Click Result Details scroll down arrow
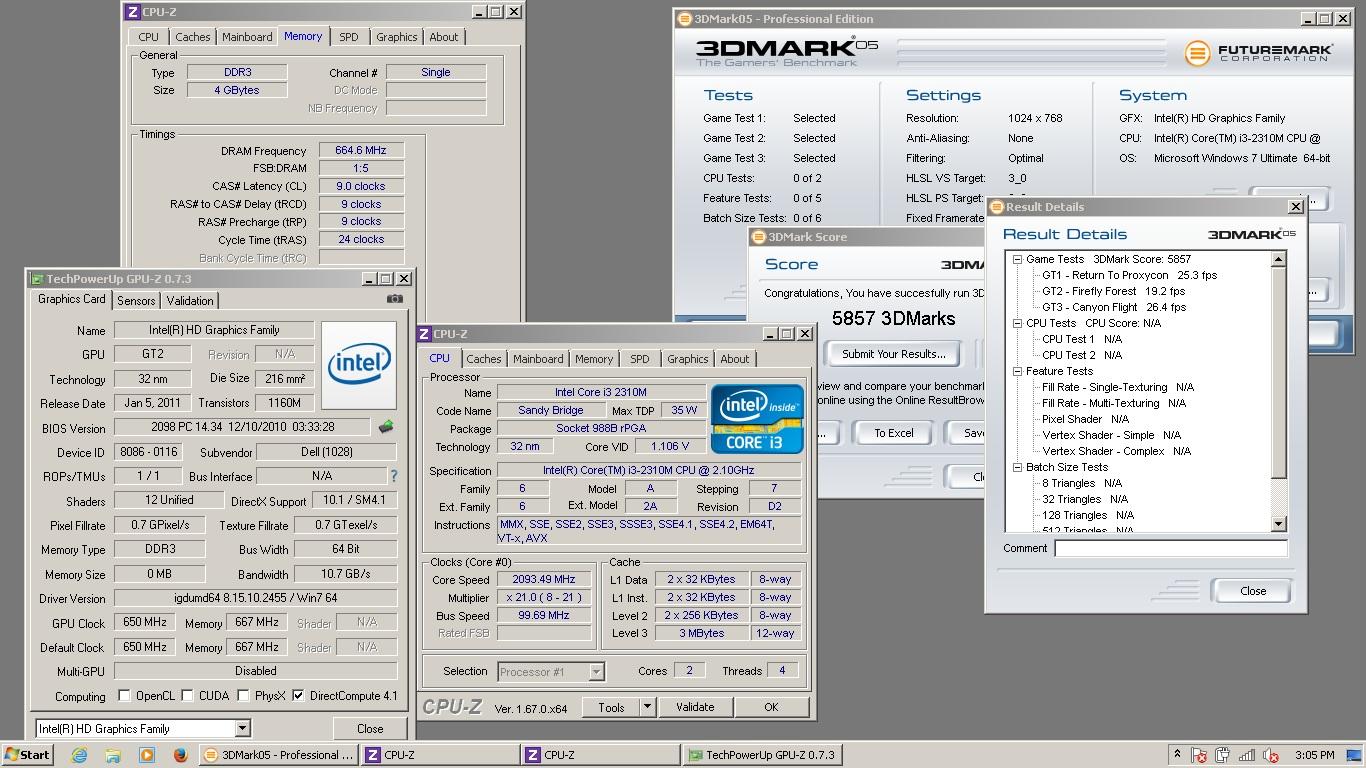Image resolution: width=1366 pixels, height=768 pixels. click(1278, 524)
